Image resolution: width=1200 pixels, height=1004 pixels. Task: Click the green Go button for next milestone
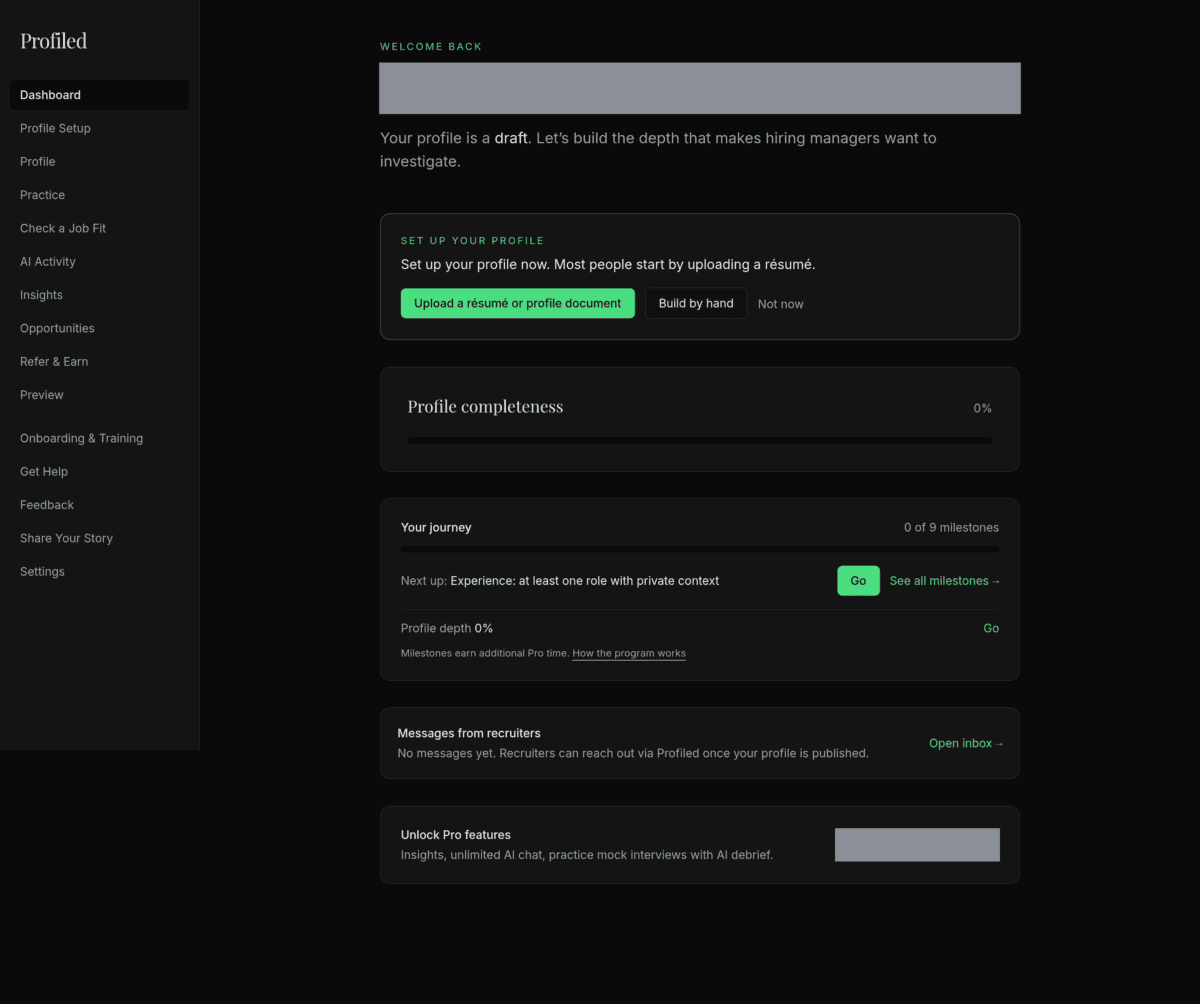click(858, 581)
